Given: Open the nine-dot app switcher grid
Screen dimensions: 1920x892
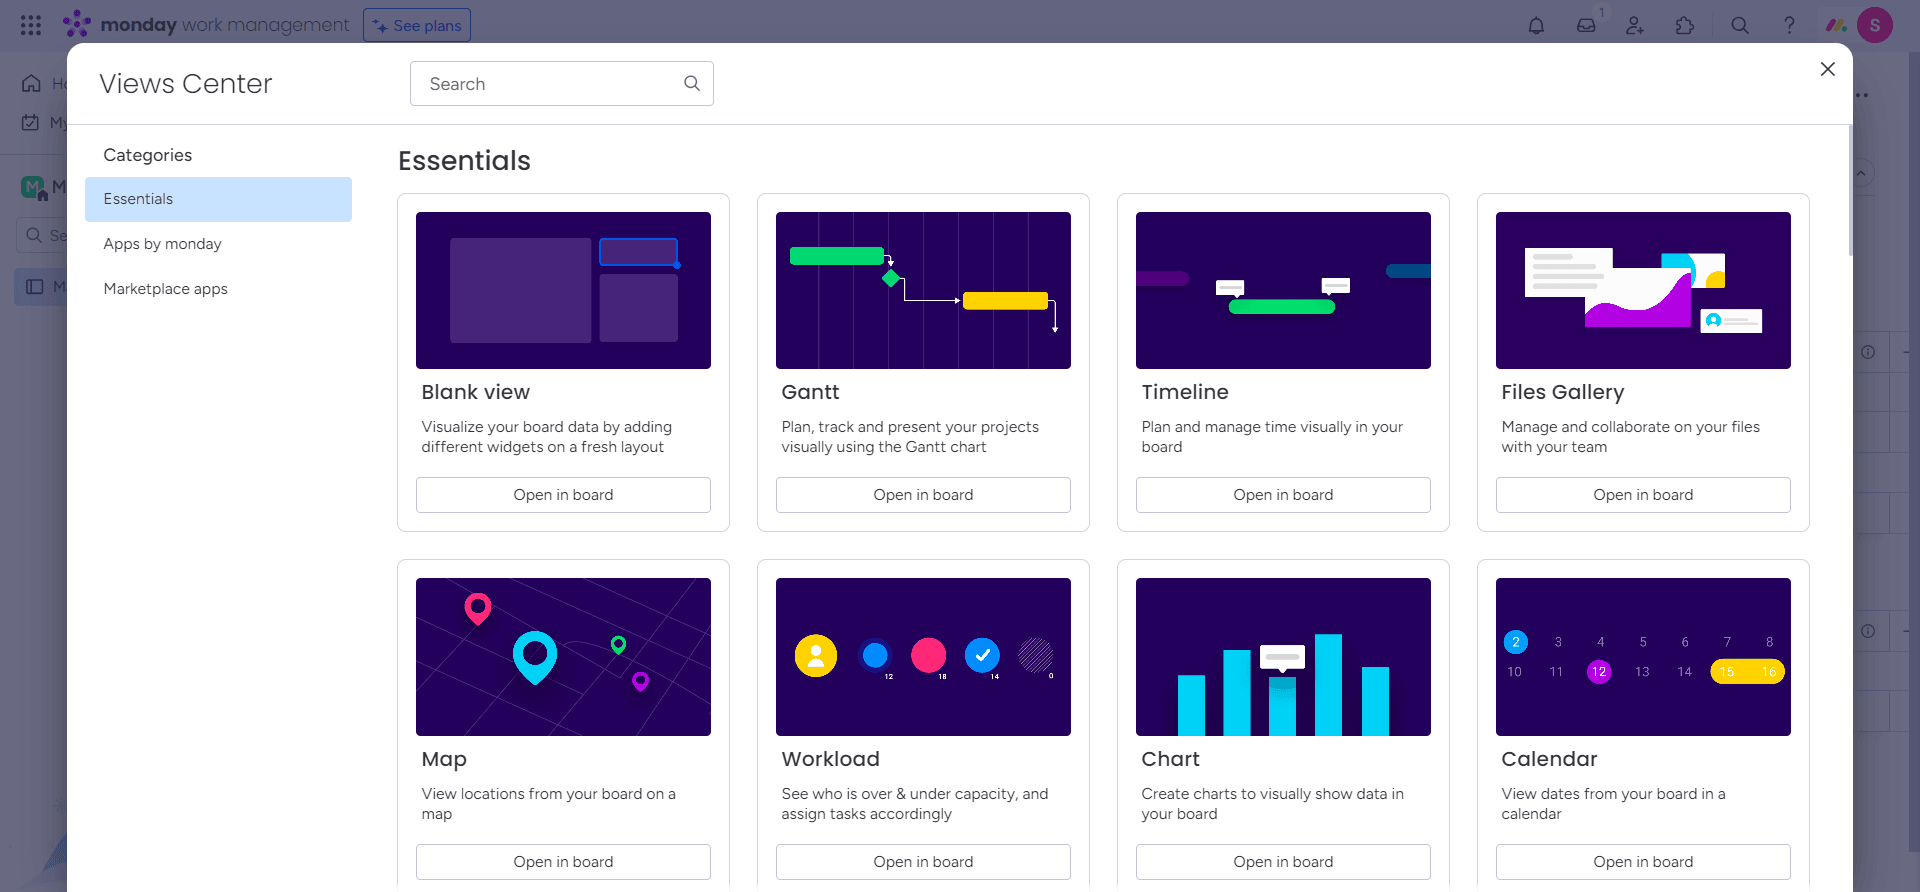Looking at the screenshot, I should click(31, 25).
